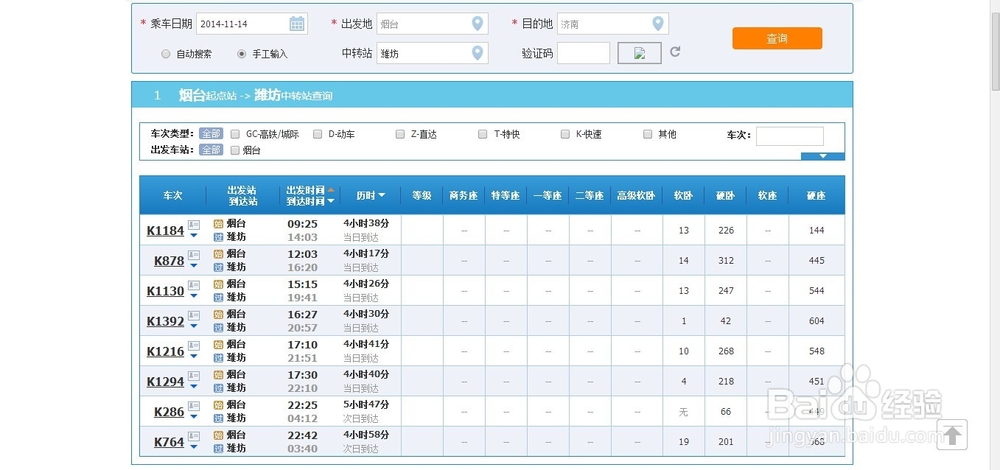Focus the 车次 train number filter field
The image size is (1000, 470).
pos(790,136)
